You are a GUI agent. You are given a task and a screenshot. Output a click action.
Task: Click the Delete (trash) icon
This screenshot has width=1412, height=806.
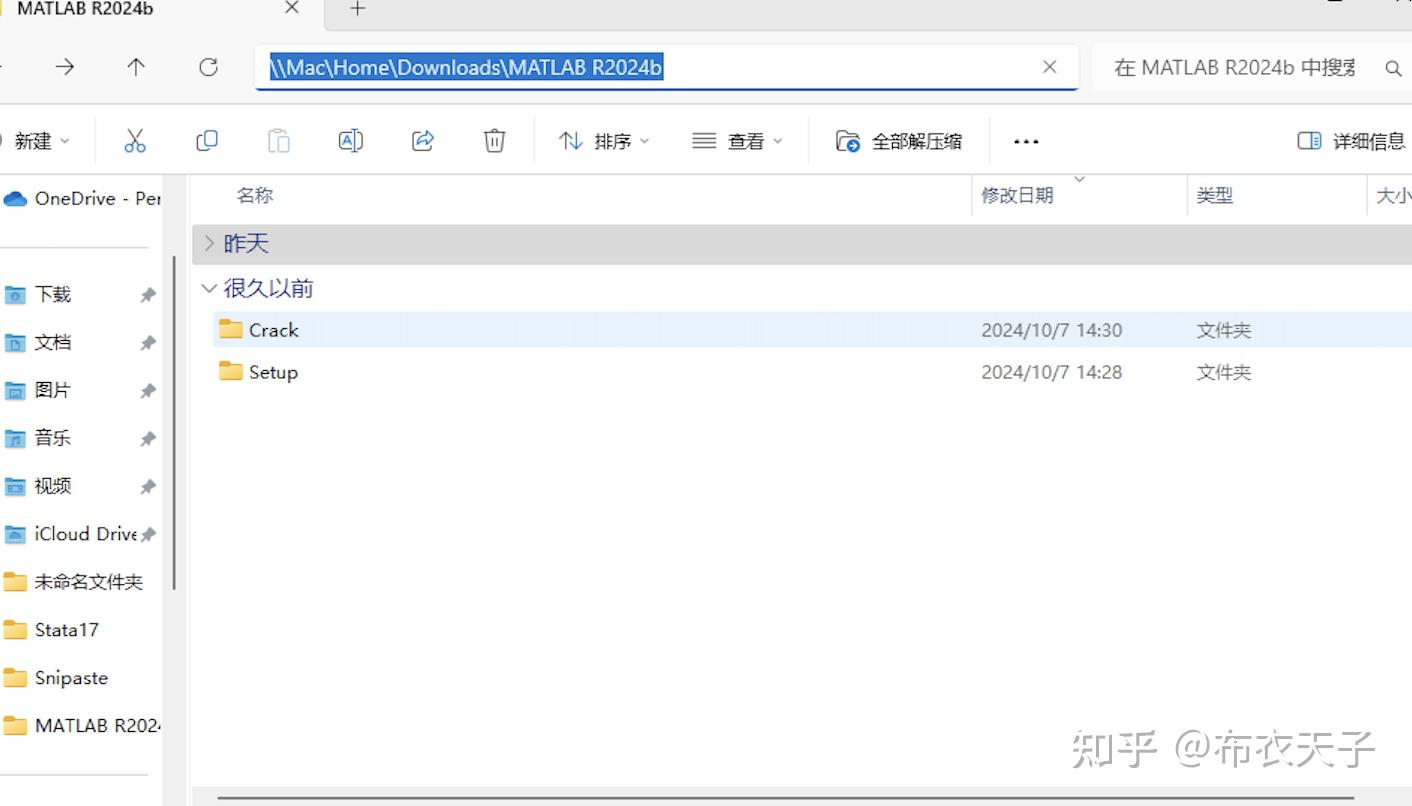(x=494, y=140)
